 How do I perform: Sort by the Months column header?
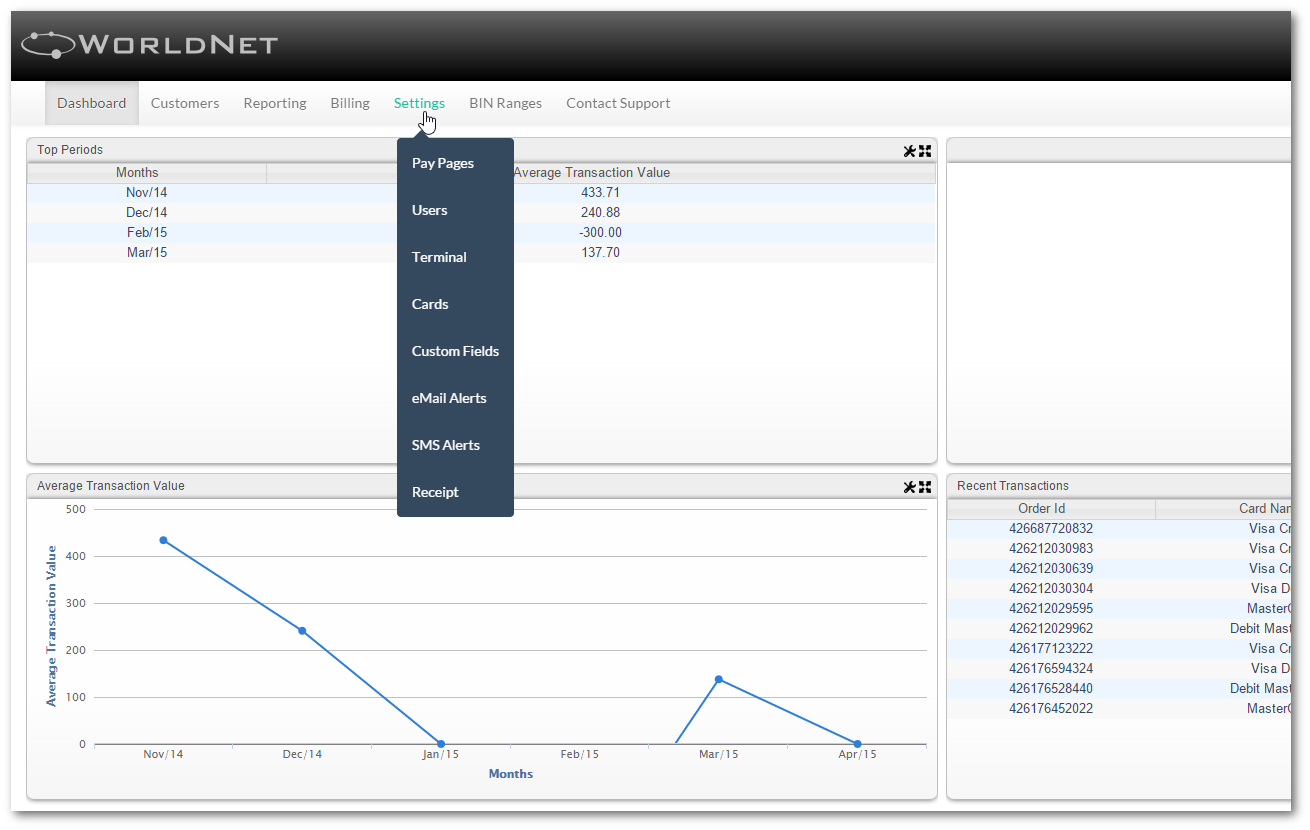[137, 173]
